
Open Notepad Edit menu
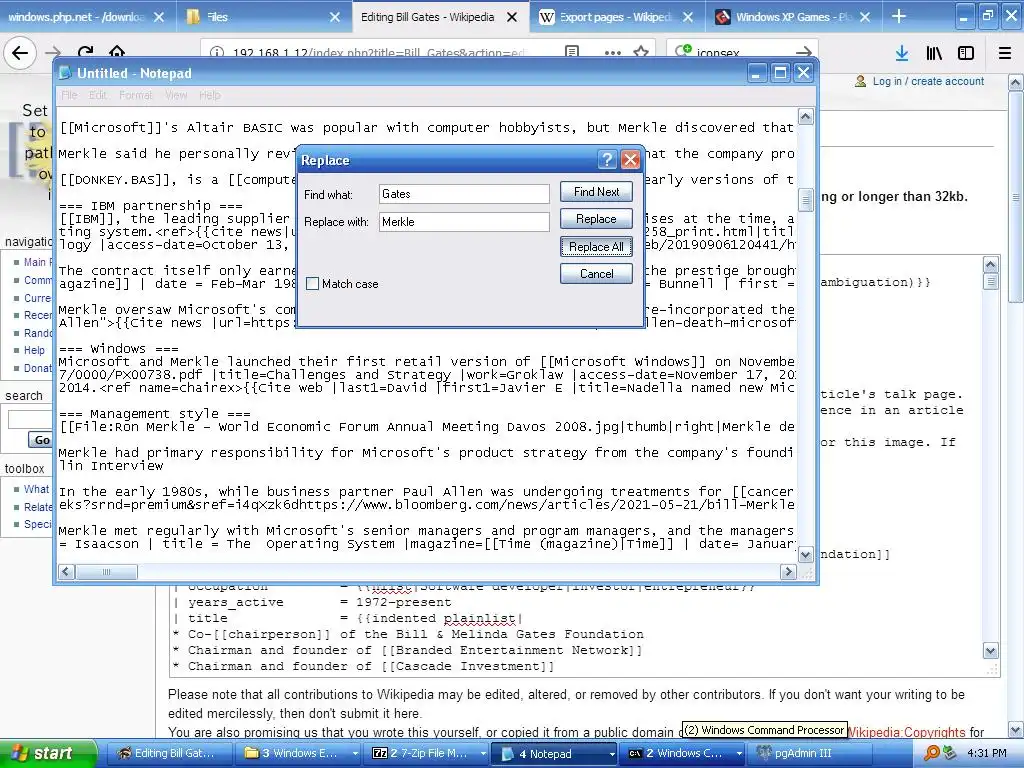tap(98, 95)
